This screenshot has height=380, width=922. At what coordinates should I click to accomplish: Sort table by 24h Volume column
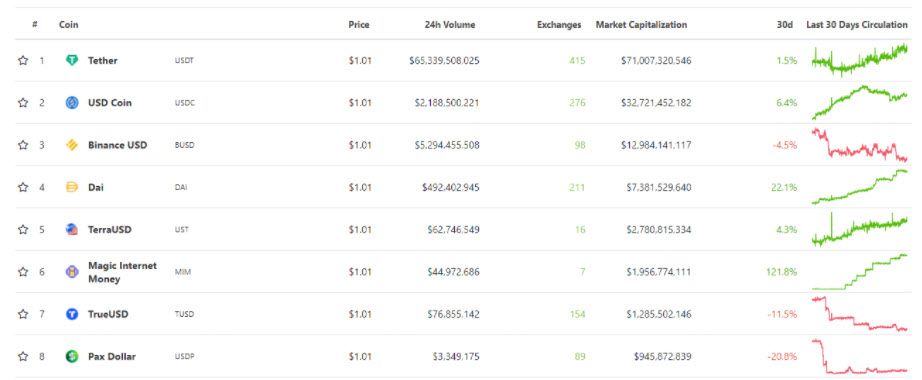(450, 25)
